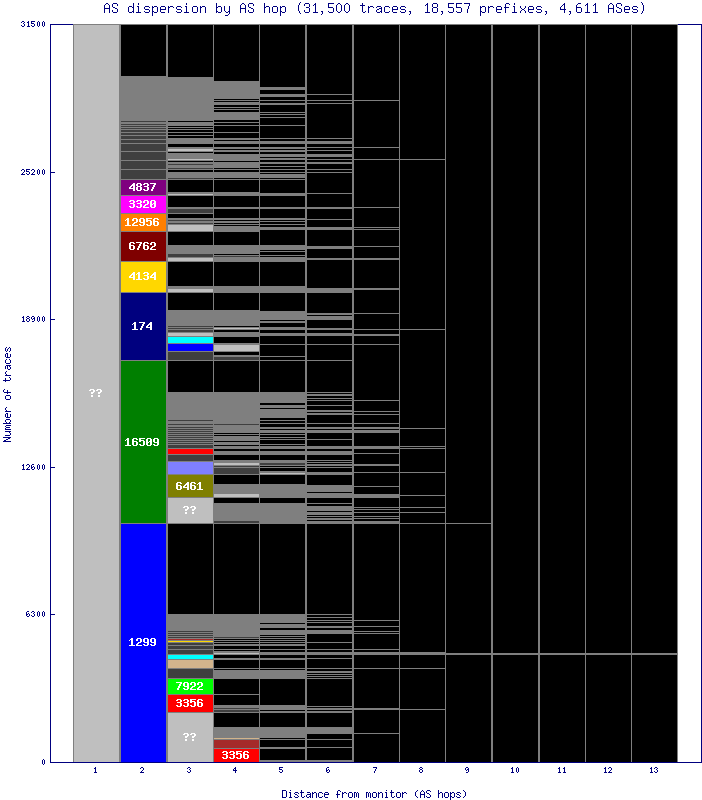Click the red 3356 block in hop 3
702x800 pixels.
click(x=189, y=703)
